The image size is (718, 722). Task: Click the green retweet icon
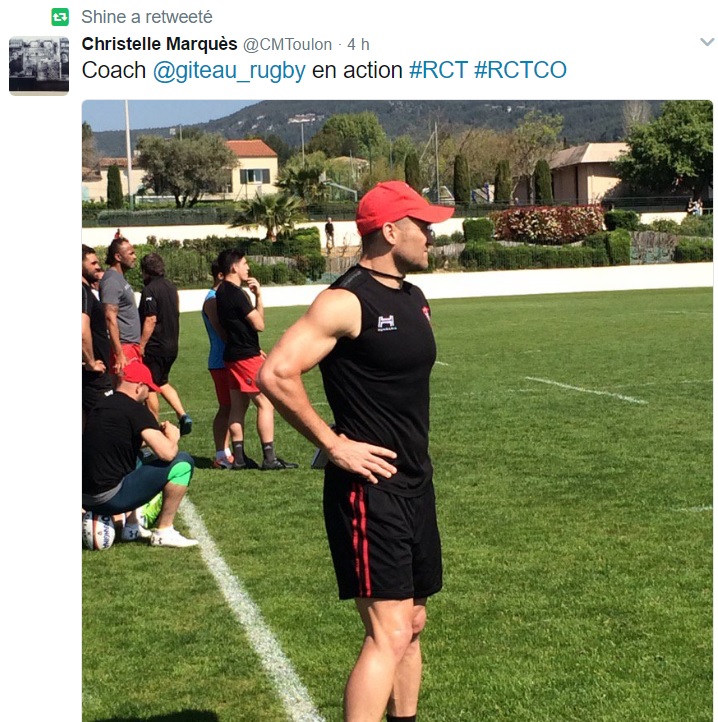[60, 17]
